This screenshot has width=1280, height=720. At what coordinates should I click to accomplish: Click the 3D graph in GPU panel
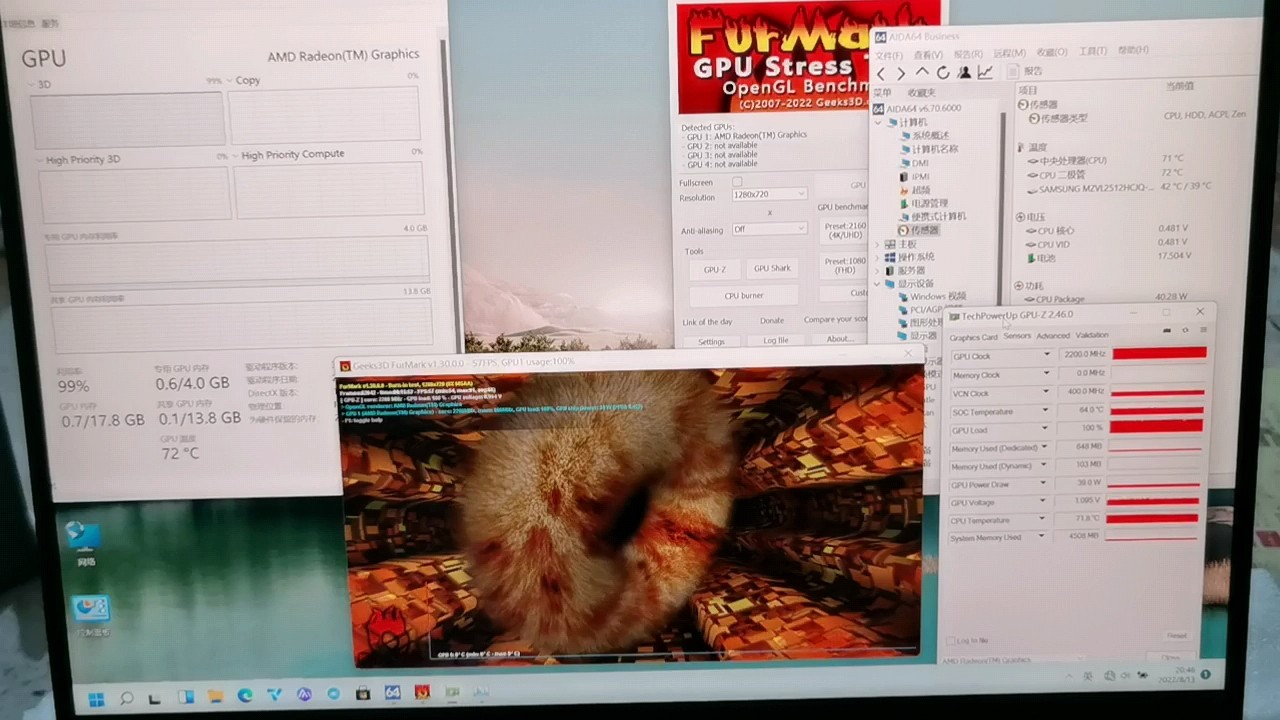click(x=127, y=120)
